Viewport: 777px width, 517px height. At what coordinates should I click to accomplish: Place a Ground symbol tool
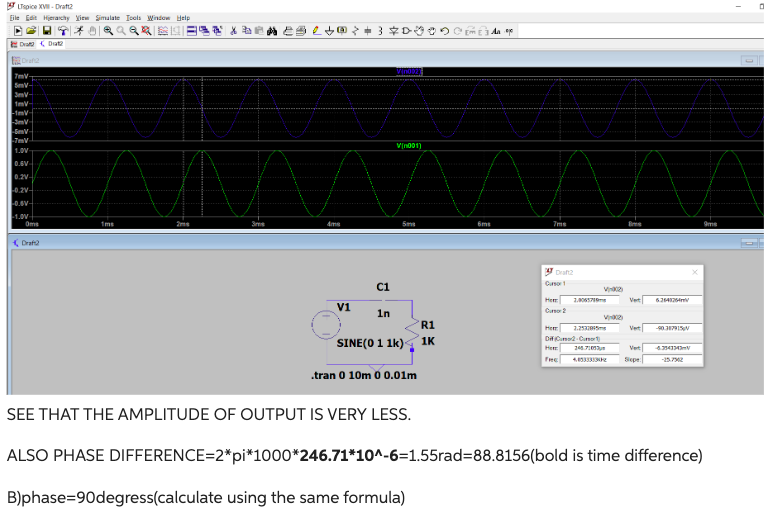[x=330, y=31]
